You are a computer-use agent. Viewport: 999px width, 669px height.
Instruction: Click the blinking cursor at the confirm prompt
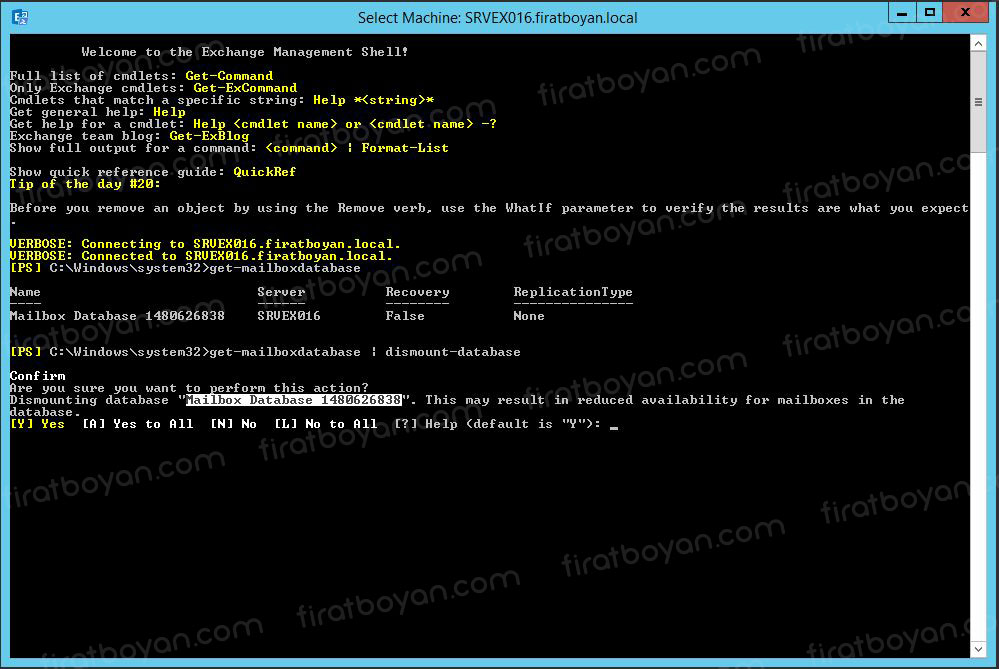614,427
